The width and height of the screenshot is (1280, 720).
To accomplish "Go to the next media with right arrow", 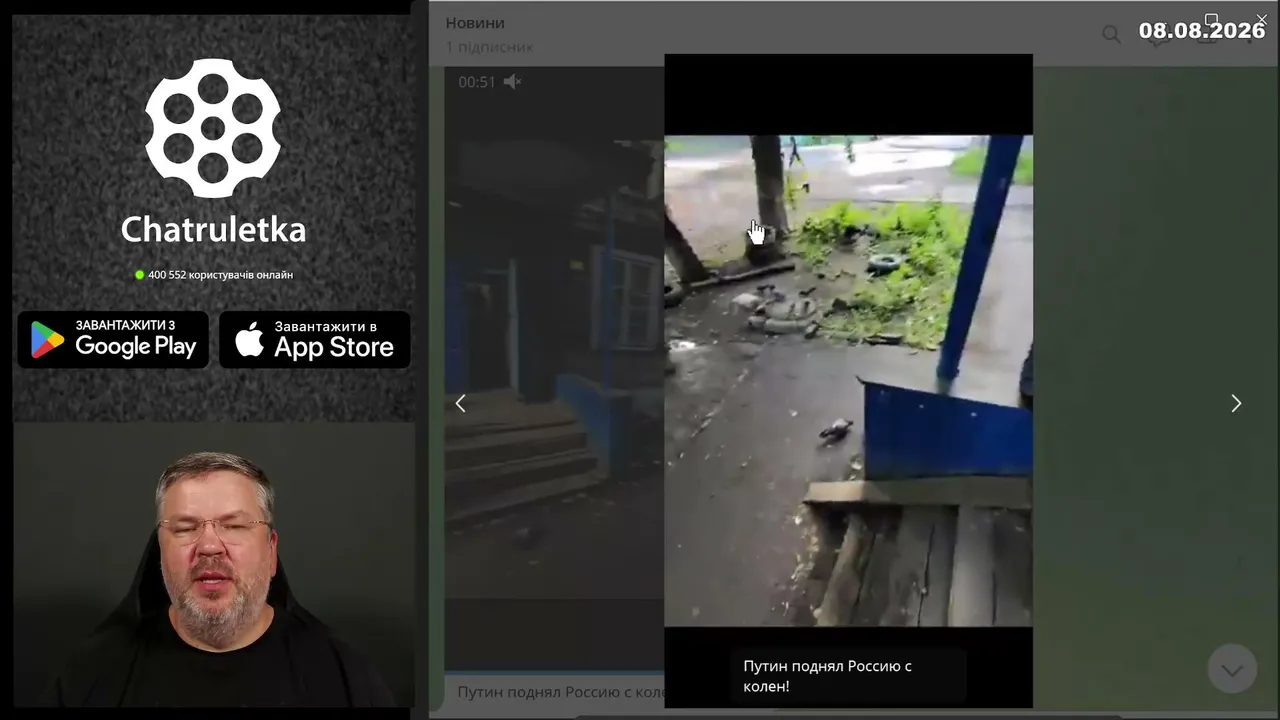I will (x=1236, y=403).
